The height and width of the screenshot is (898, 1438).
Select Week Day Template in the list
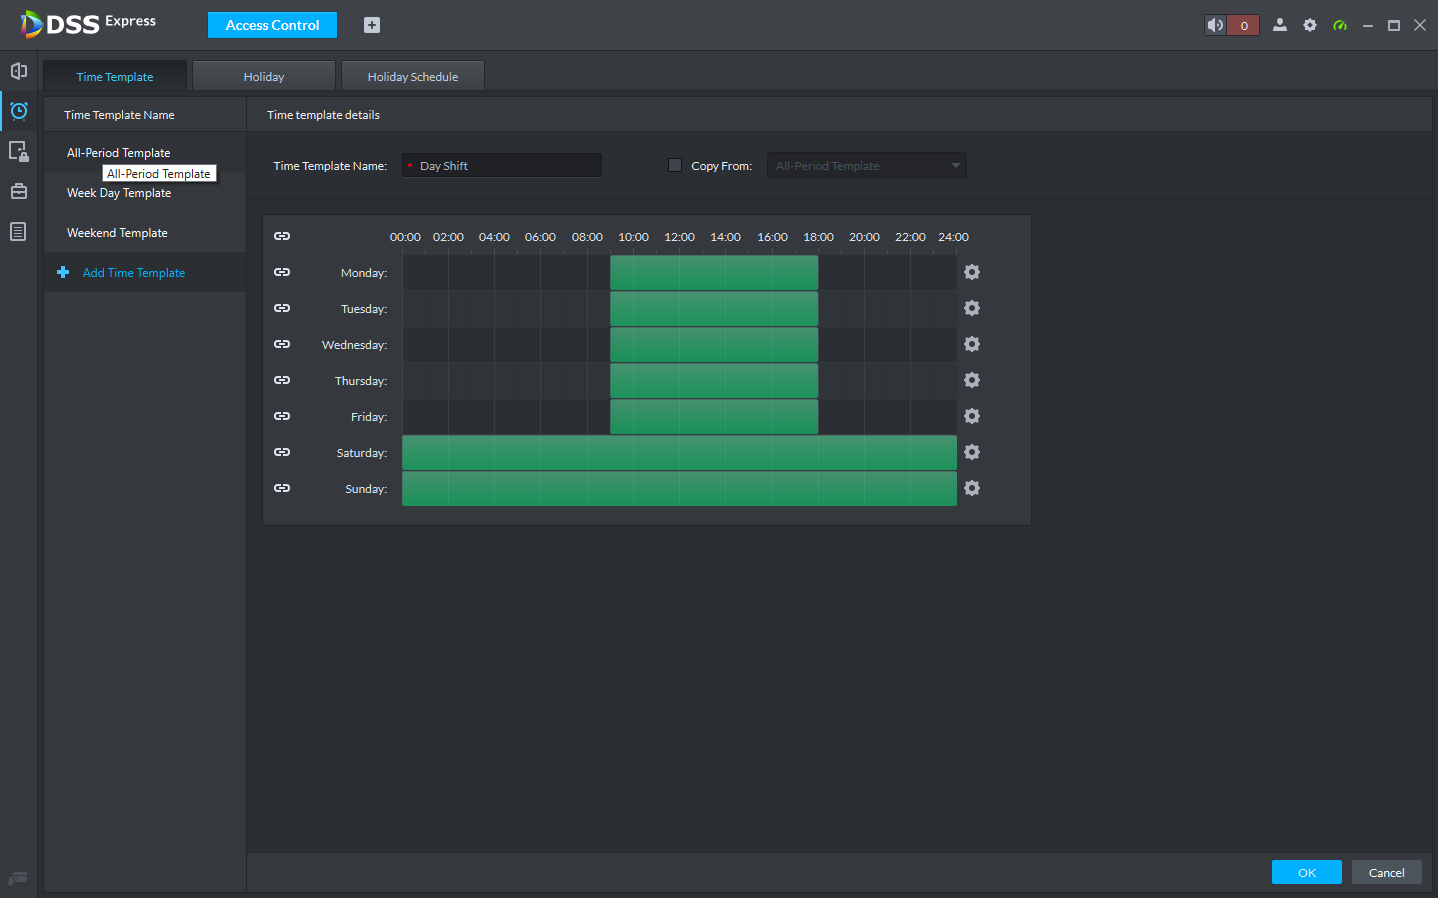145,192
